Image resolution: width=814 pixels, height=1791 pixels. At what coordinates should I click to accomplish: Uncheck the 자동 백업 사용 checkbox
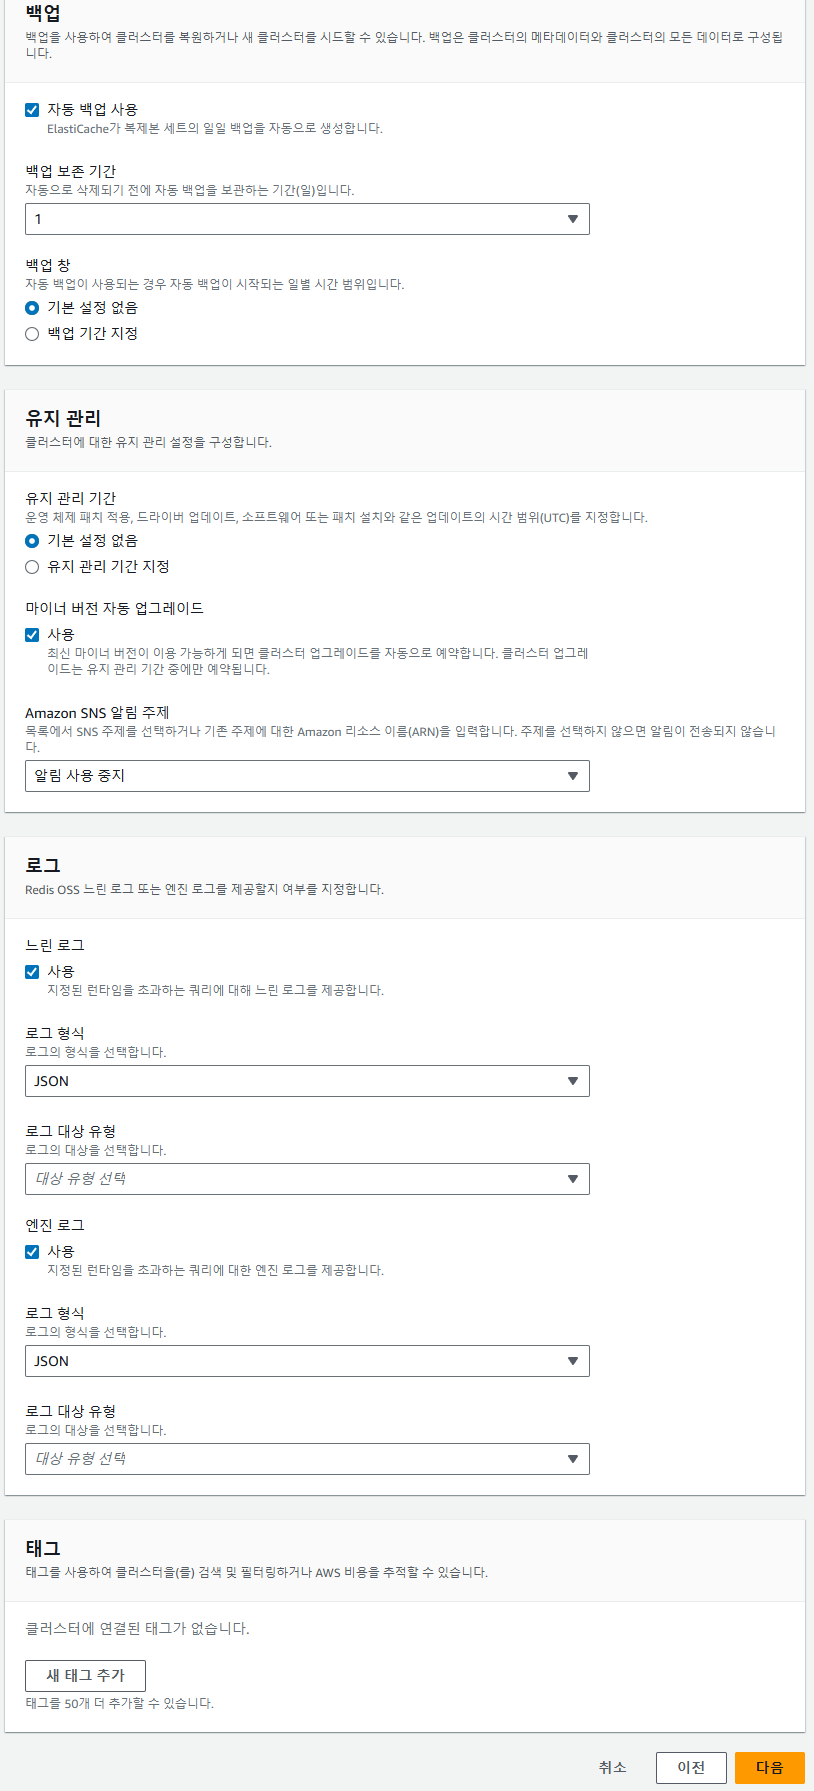[32, 110]
